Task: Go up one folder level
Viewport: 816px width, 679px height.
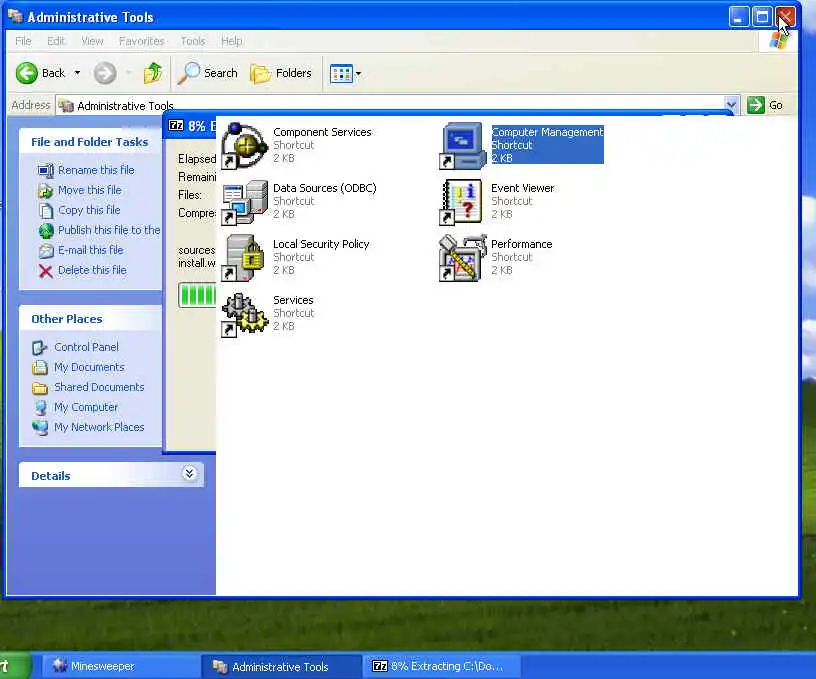Action: tap(153, 73)
